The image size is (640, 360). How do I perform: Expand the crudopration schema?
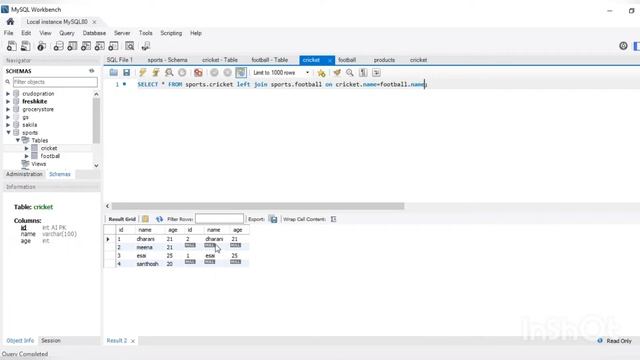pyautogui.click(x=8, y=93)
